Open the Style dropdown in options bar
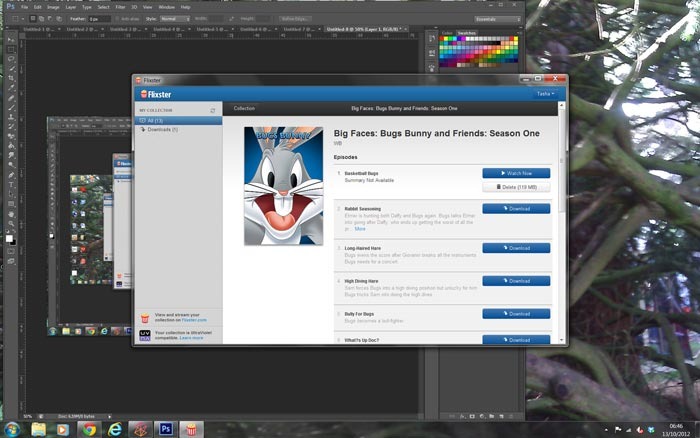 175,19
